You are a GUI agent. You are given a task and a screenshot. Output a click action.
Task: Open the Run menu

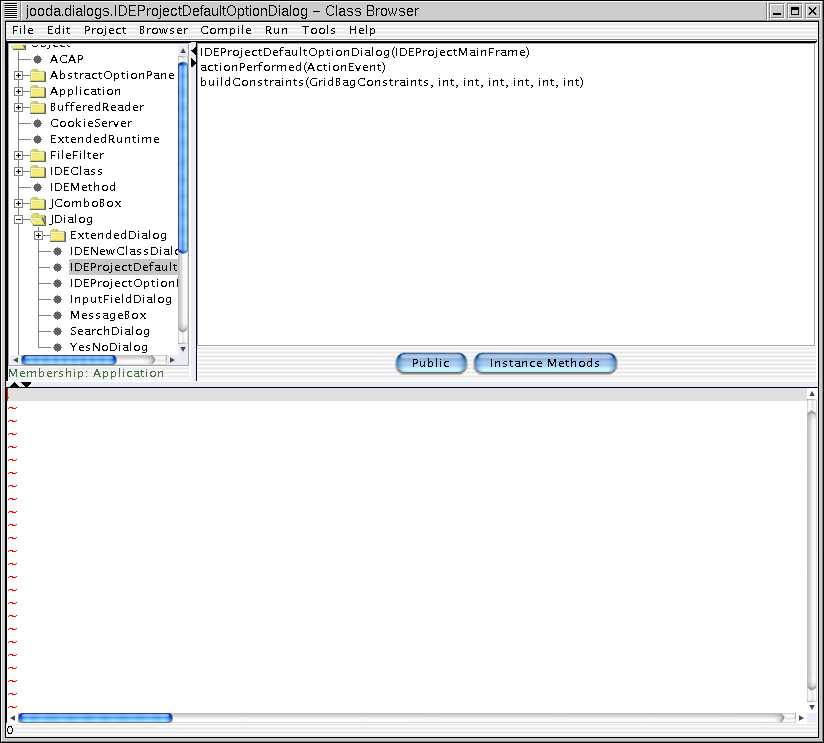click(276, 30)
